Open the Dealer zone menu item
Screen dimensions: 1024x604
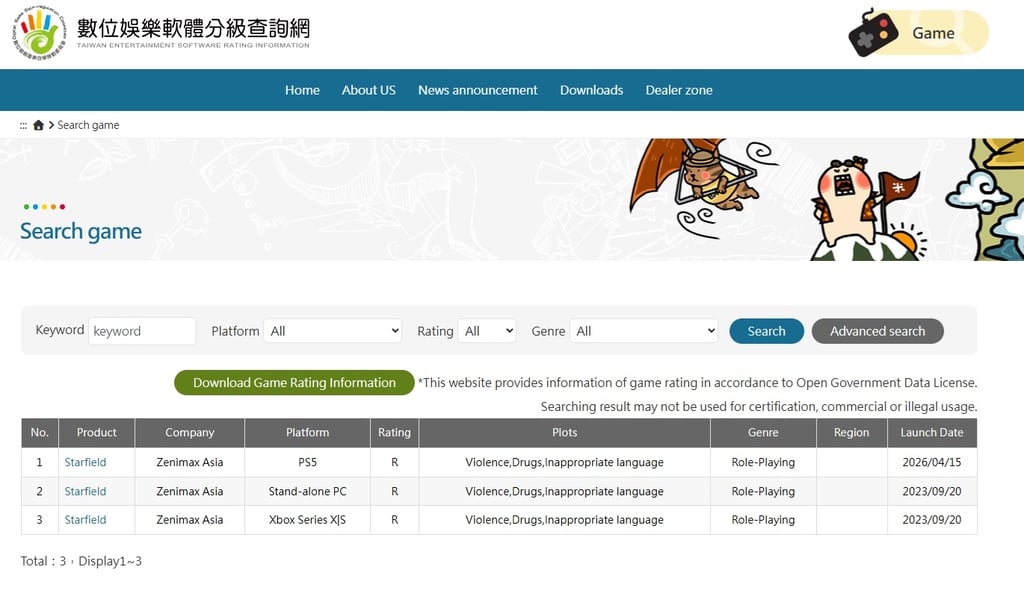point(679,90)
